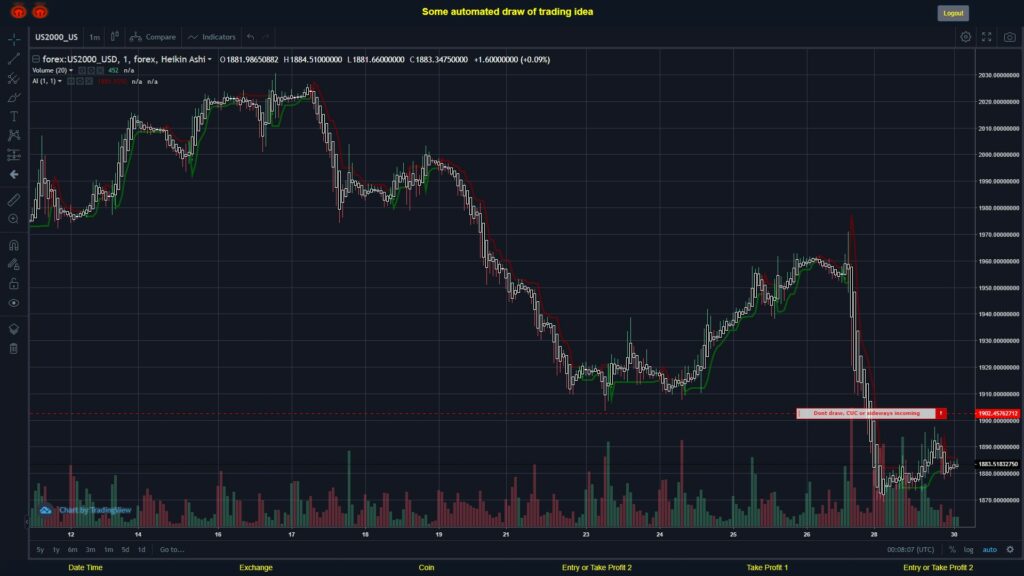Expand the Volume (20) indicator dropdown
Image resolution: width=1024 pixels, height=576 pixels.
(x=71, y=71)
